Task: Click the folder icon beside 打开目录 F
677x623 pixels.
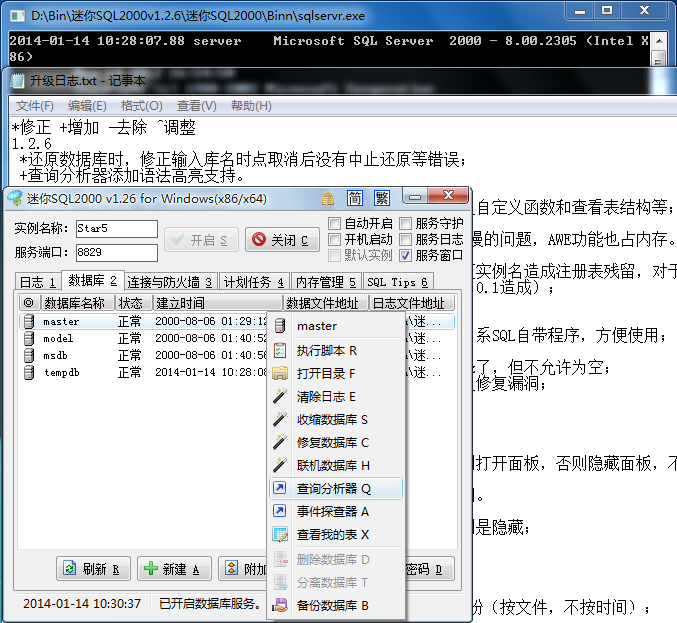Action: [x=280, y=373]
